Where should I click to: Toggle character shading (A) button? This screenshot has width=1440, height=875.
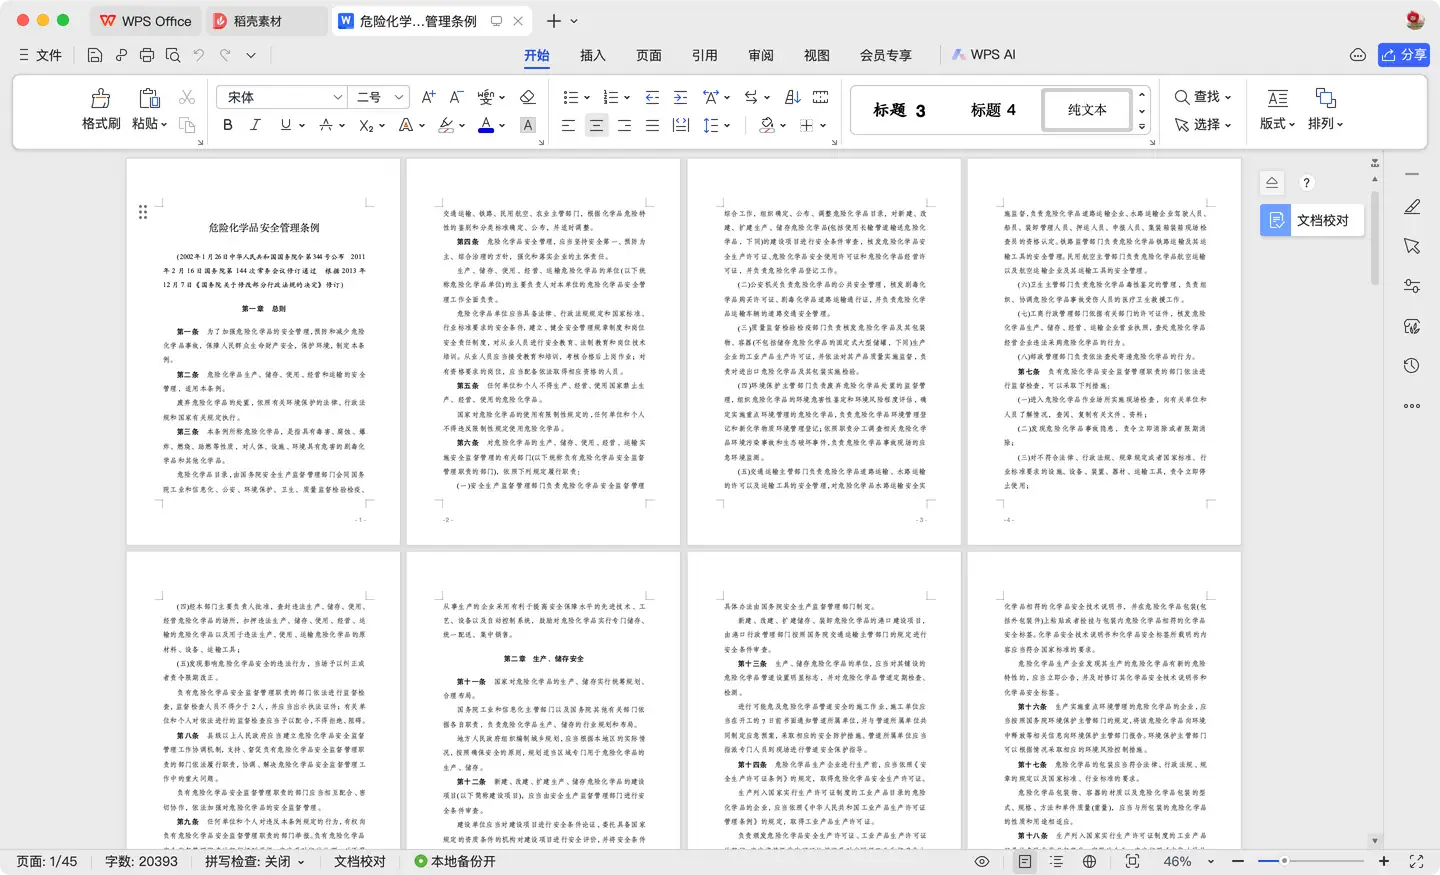[x=528, y=125]
